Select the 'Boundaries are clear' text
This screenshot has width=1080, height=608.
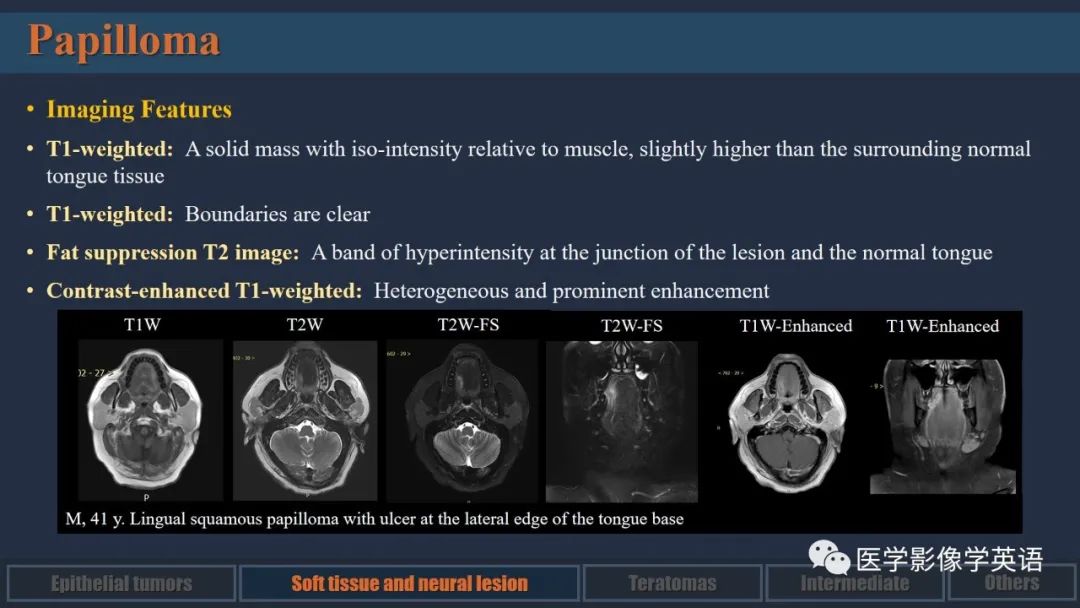pos(278,214)
